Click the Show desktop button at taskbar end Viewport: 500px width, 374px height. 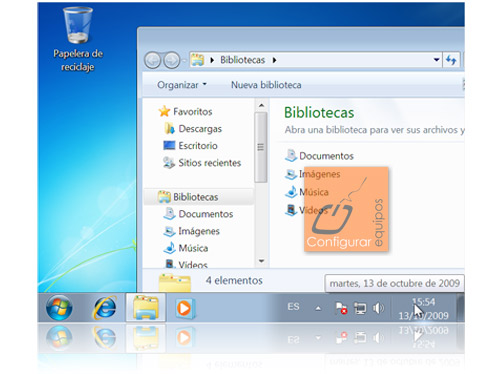pyautogui.click(x=460, y=307)
